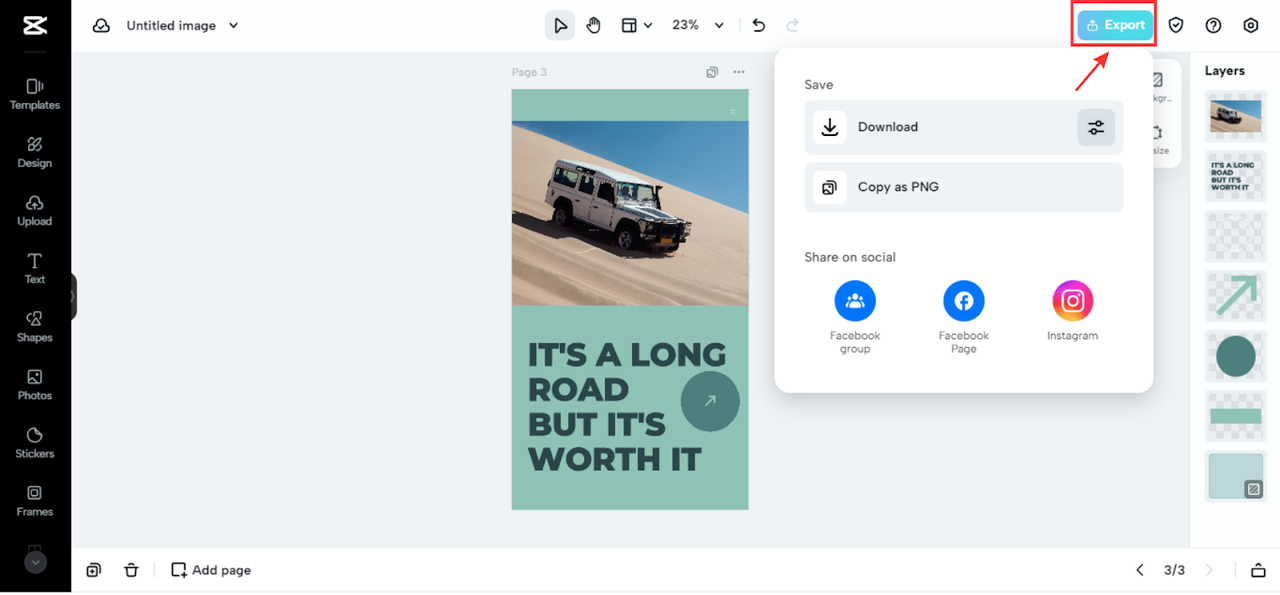Open the Help question mark icon
The image size is (1280, 595).
[1213, 25]
